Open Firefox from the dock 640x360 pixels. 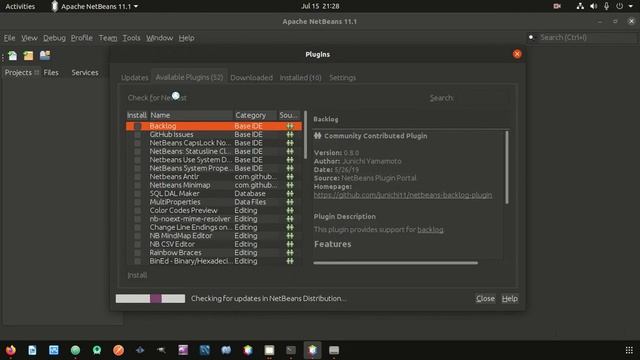tap(11, 350)
